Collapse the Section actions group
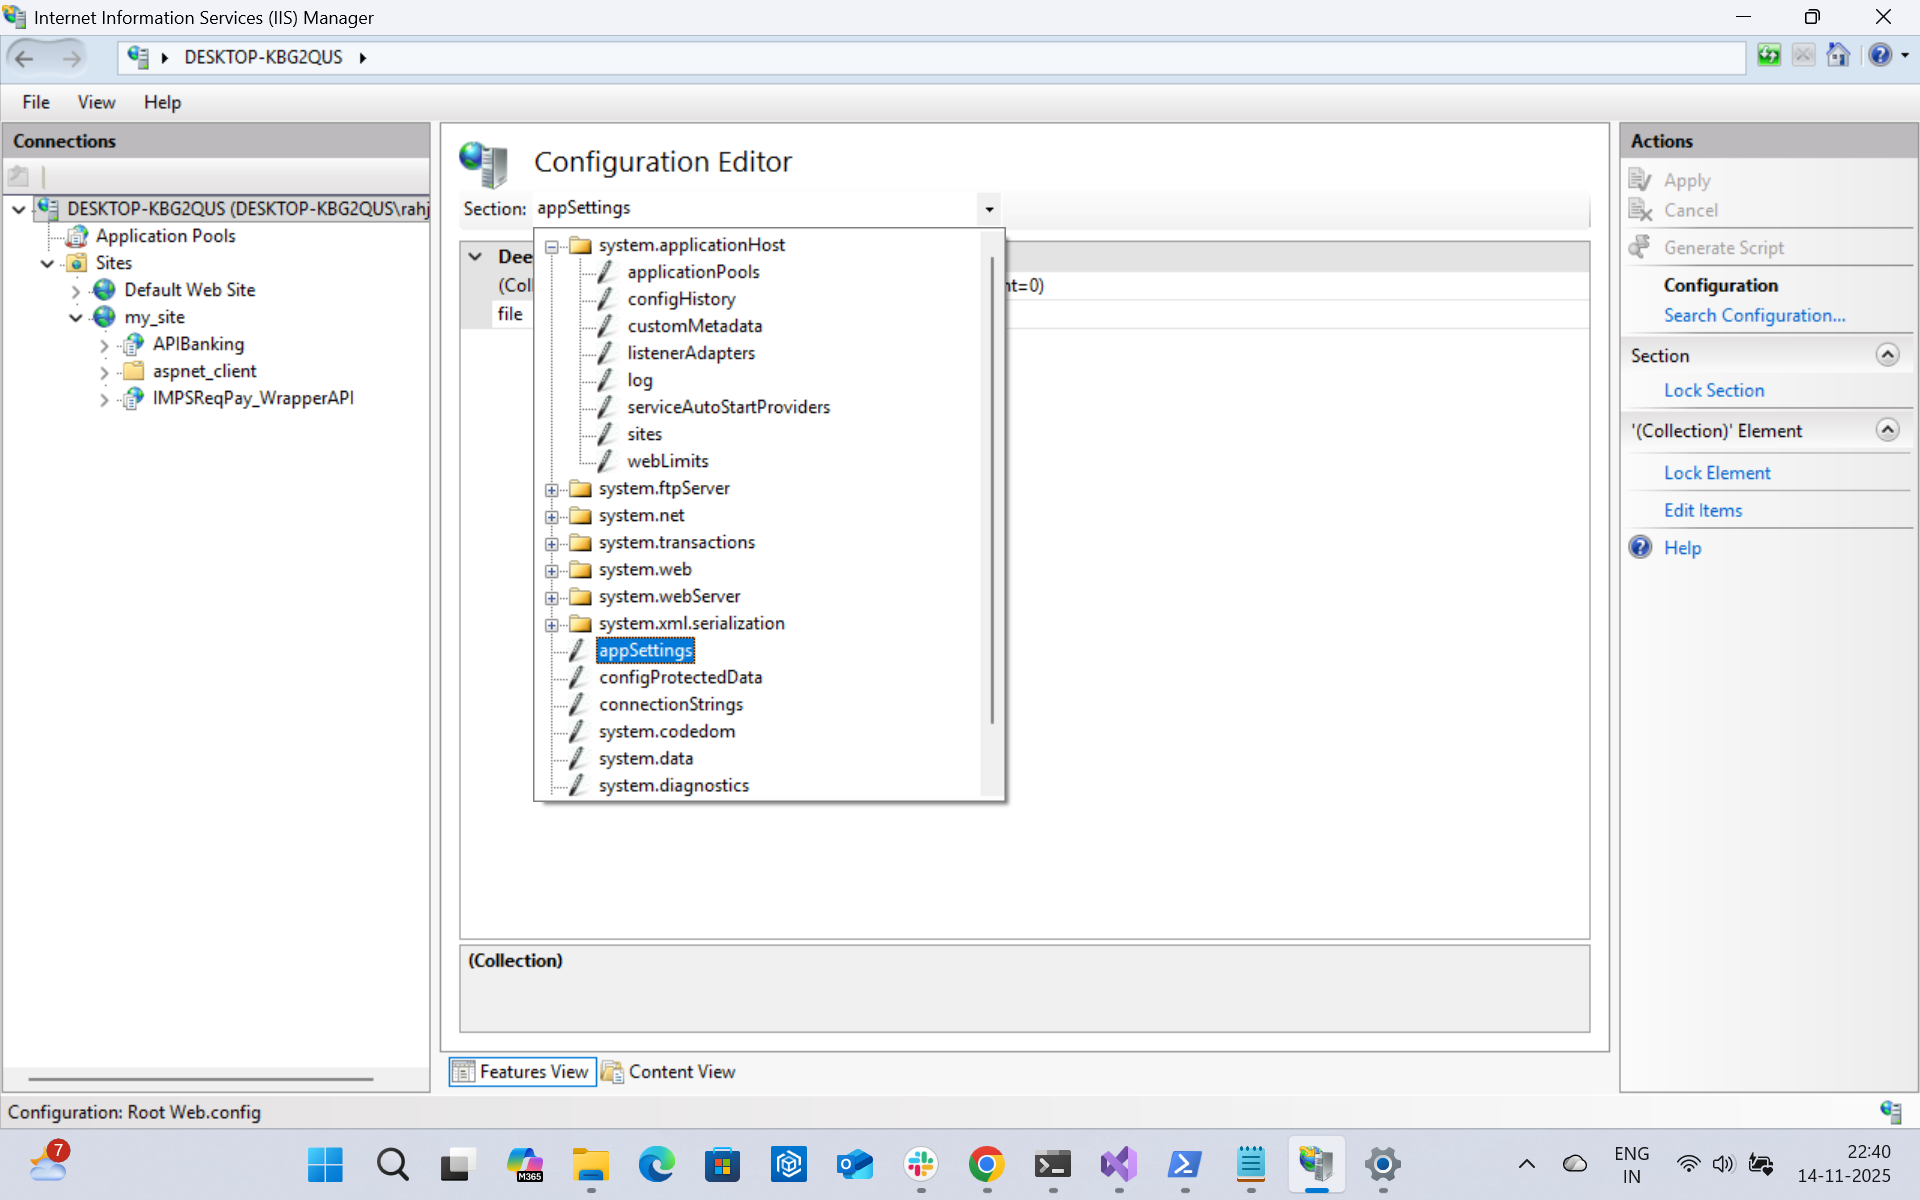The height and width of the screenshot is (1200, 1920). point(1886,355)
